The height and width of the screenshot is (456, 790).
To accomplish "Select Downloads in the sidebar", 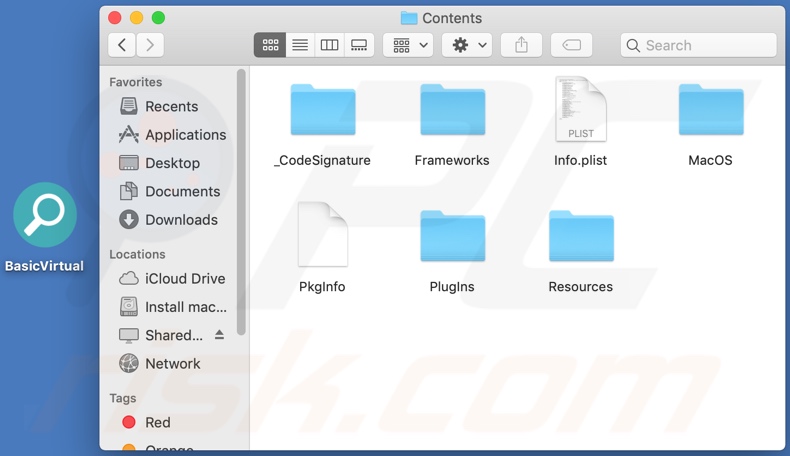I will pos(181,220).
